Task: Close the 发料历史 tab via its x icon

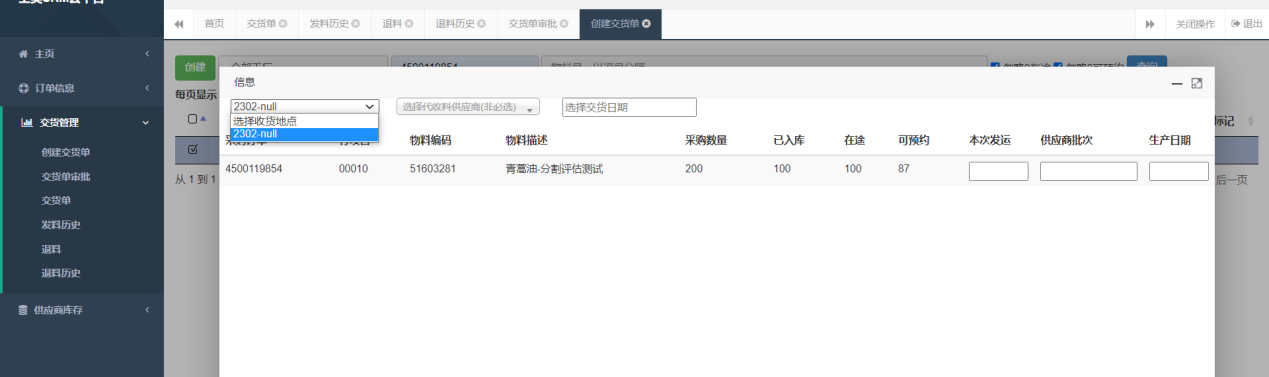Action: [x=355, y=23]
